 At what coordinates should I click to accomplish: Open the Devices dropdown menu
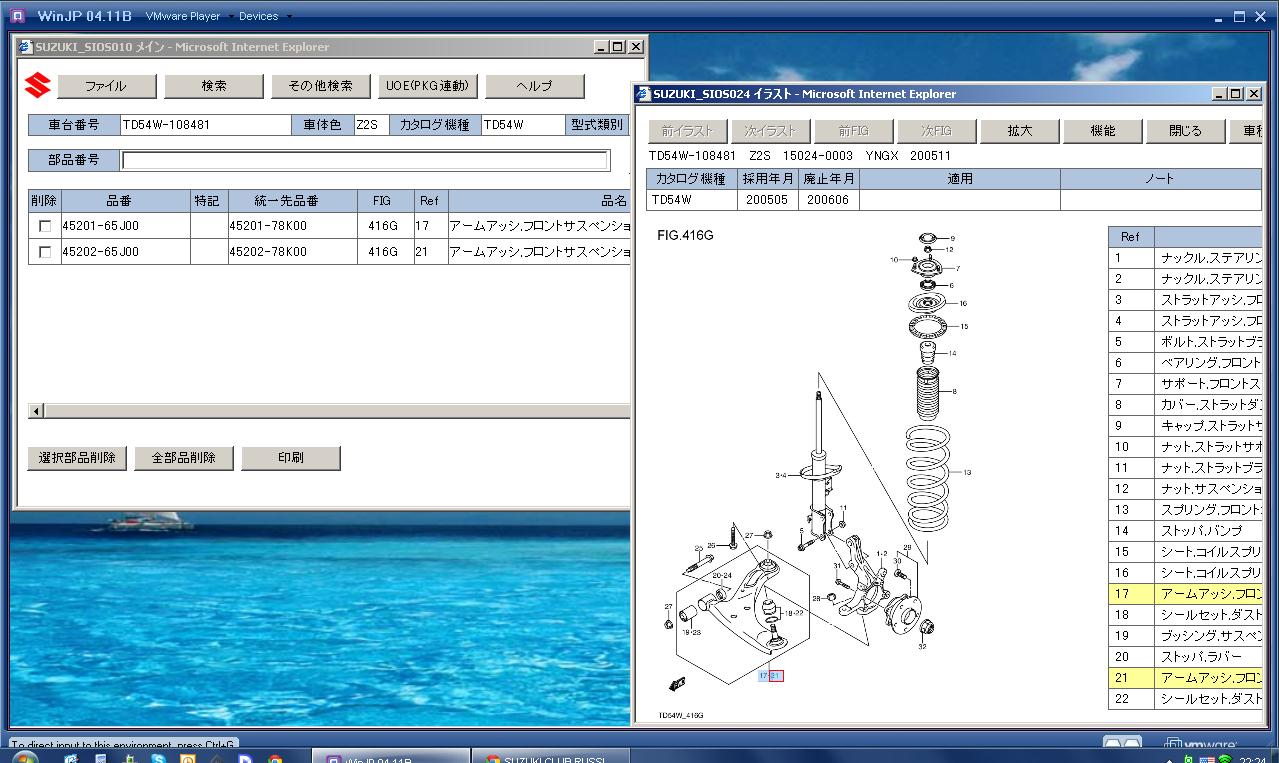point(265,16)
